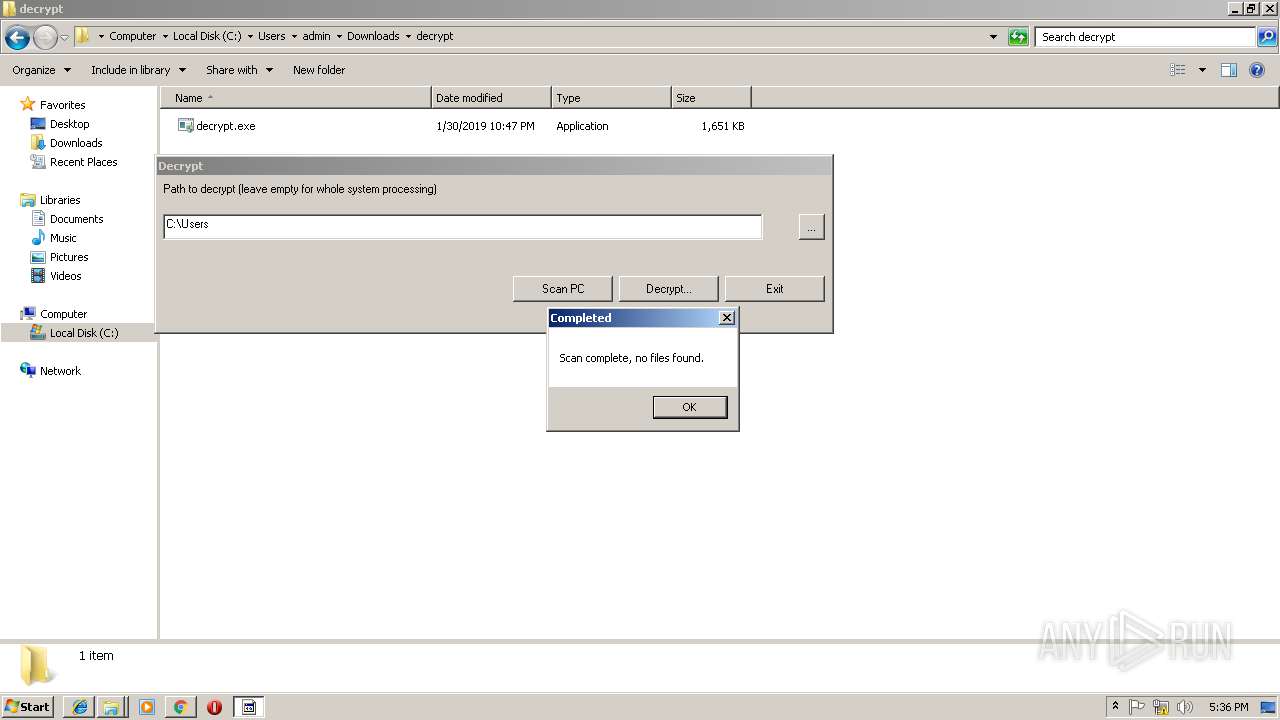Open the address bar history dropdown
The image size is (1280, 720).
click(993, 37)
